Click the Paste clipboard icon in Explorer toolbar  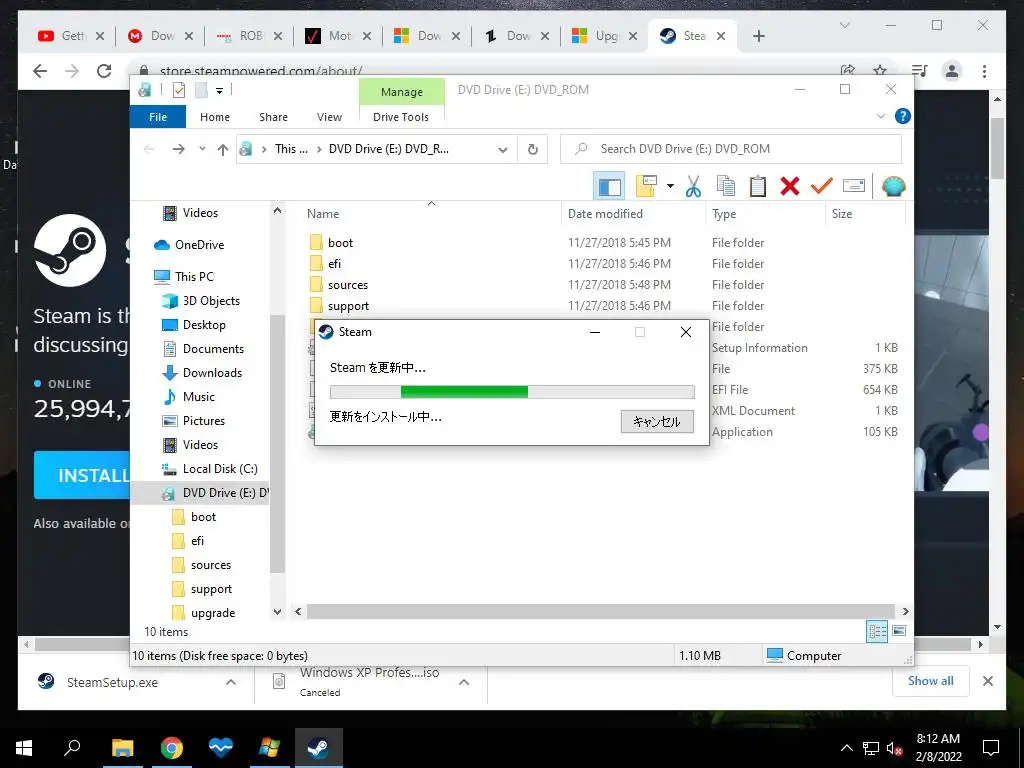coord(758,187)
